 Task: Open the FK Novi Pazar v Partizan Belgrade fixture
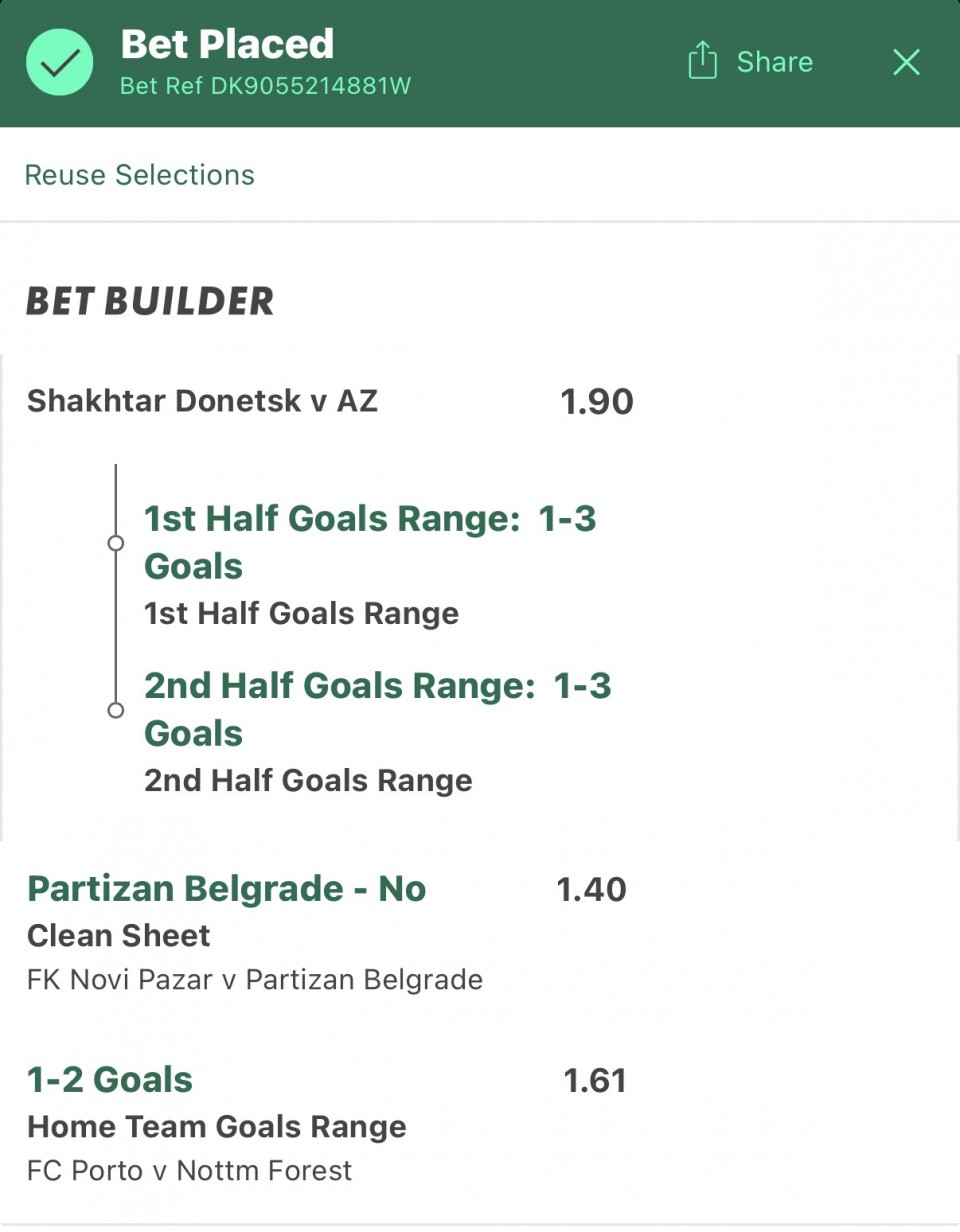(x=254, y=980)
